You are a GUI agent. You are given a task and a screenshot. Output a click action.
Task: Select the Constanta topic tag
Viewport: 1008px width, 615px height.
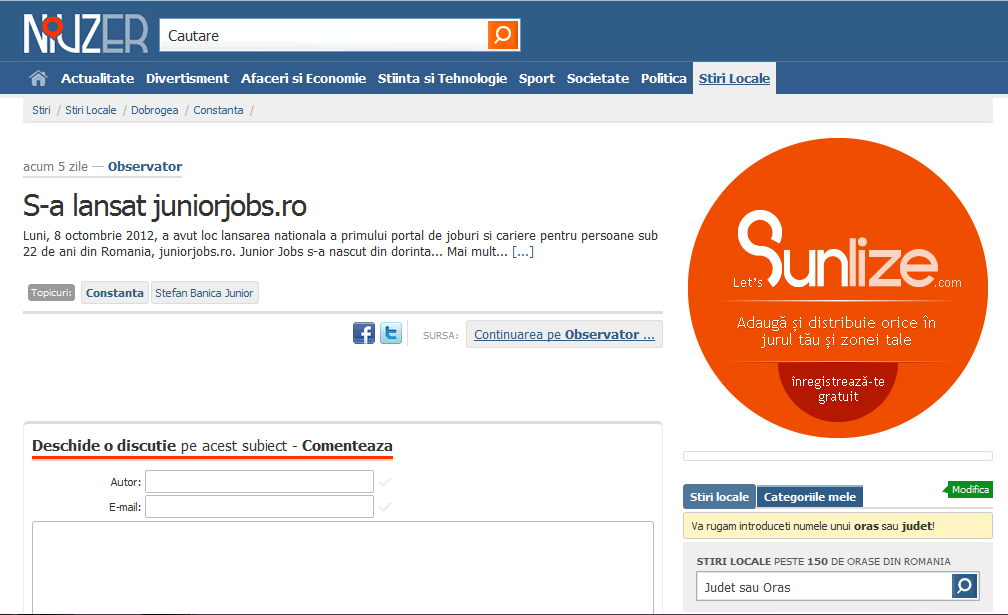[115, 293]
